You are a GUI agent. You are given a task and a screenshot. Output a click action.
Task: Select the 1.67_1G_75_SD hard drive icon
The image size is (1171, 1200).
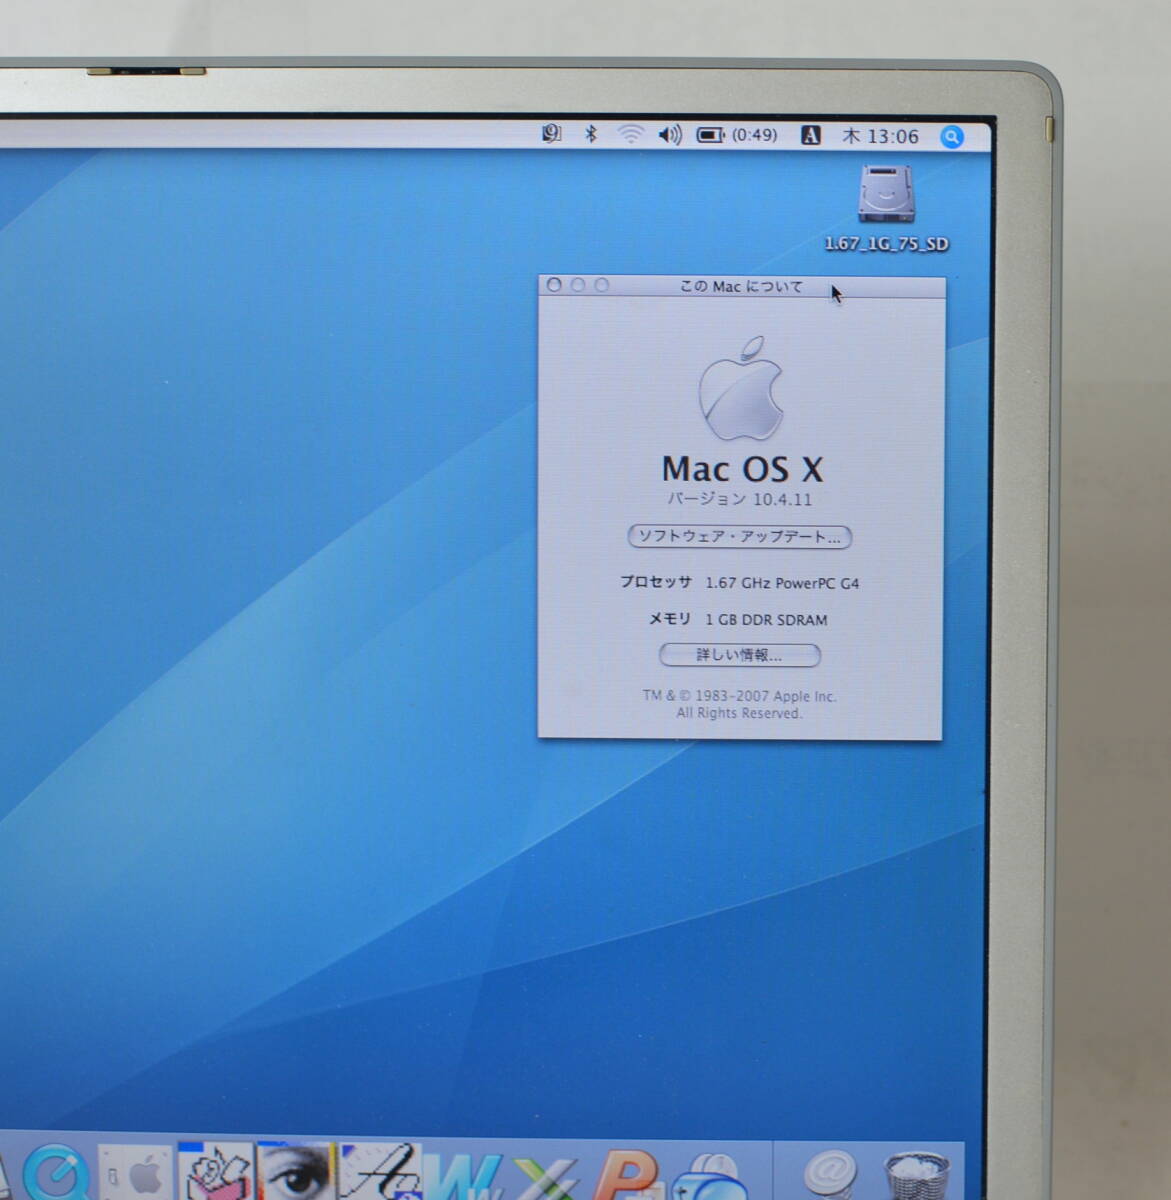(886, 195)
